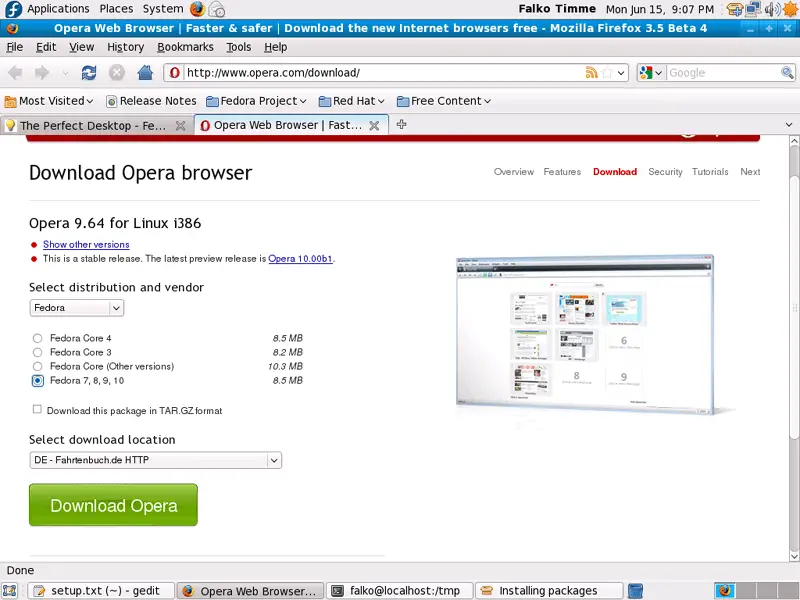Viewport: 800px width, 600px height.
Task: Open the Fedora distribution dropdown
Action: pos(77,308)
